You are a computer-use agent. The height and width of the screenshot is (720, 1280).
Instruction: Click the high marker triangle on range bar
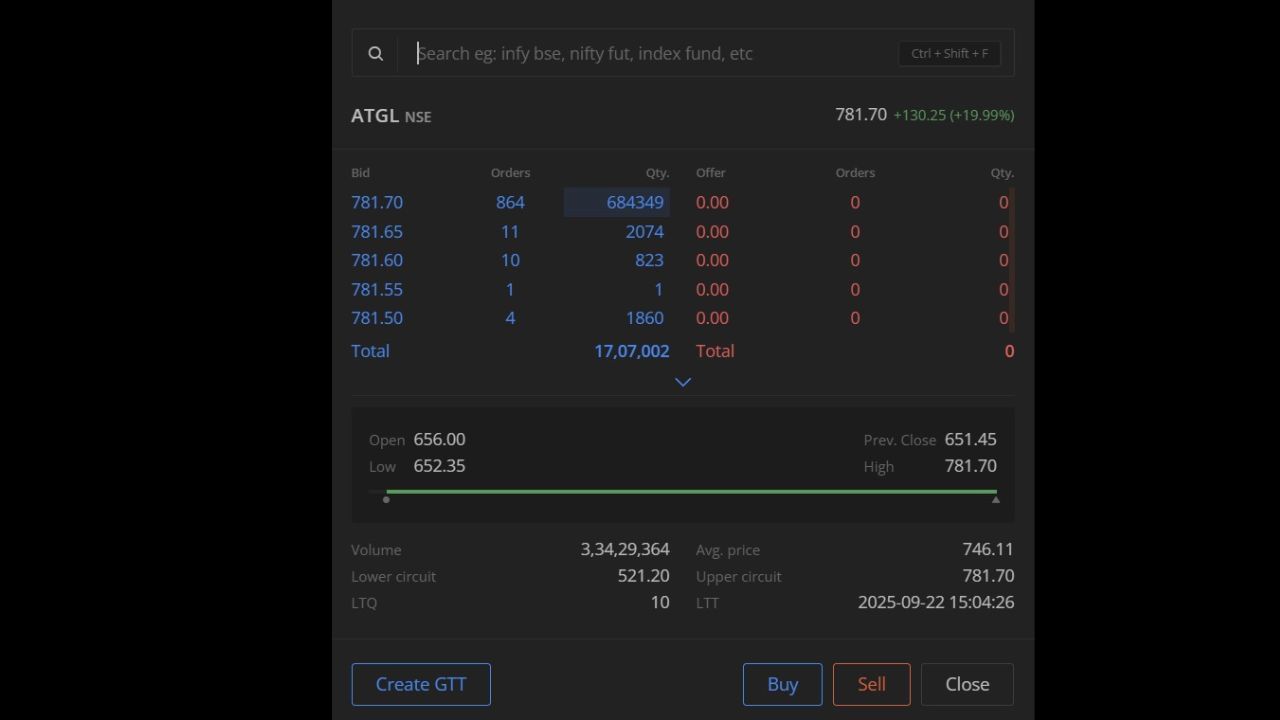tap(996, 499)
